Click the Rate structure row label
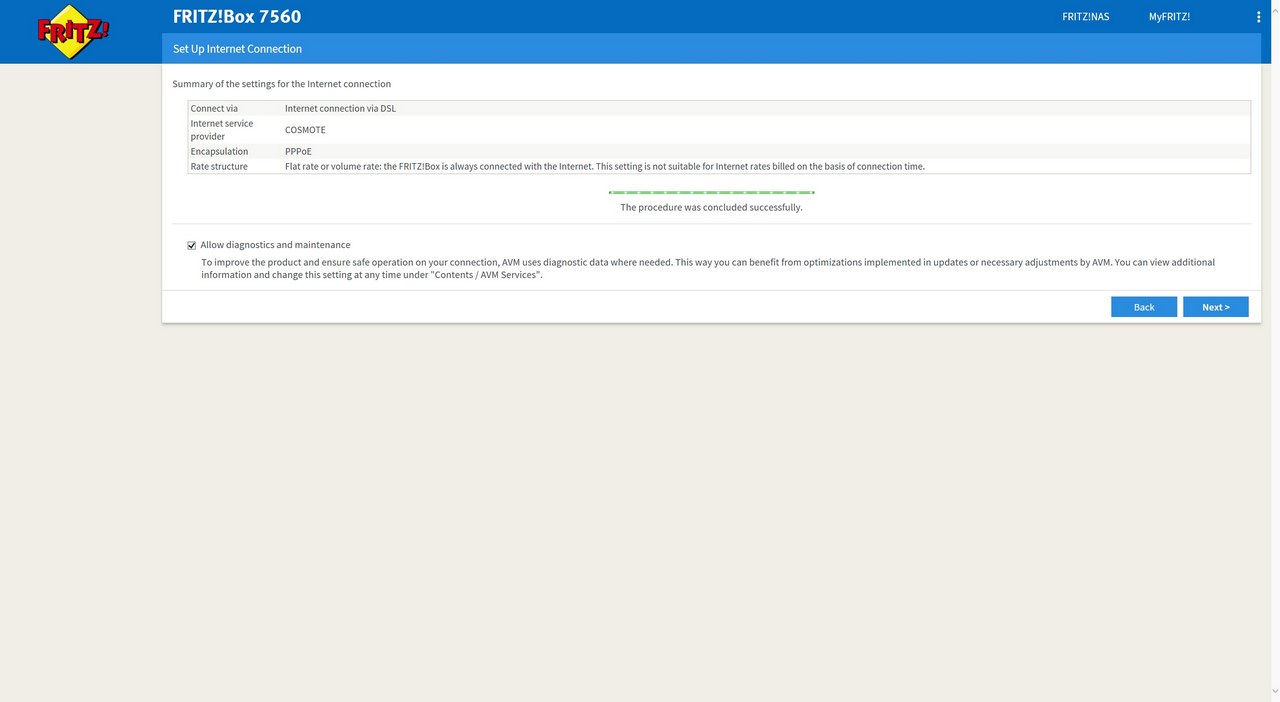 219,167
